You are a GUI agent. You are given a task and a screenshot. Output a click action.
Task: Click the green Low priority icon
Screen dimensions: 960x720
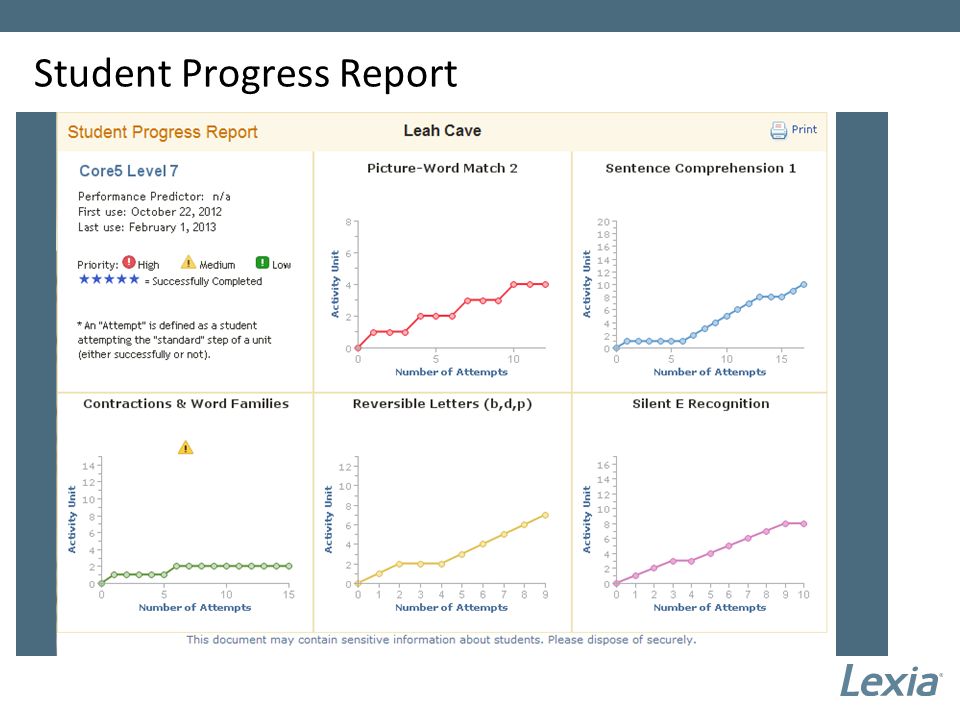click(262, 263)
